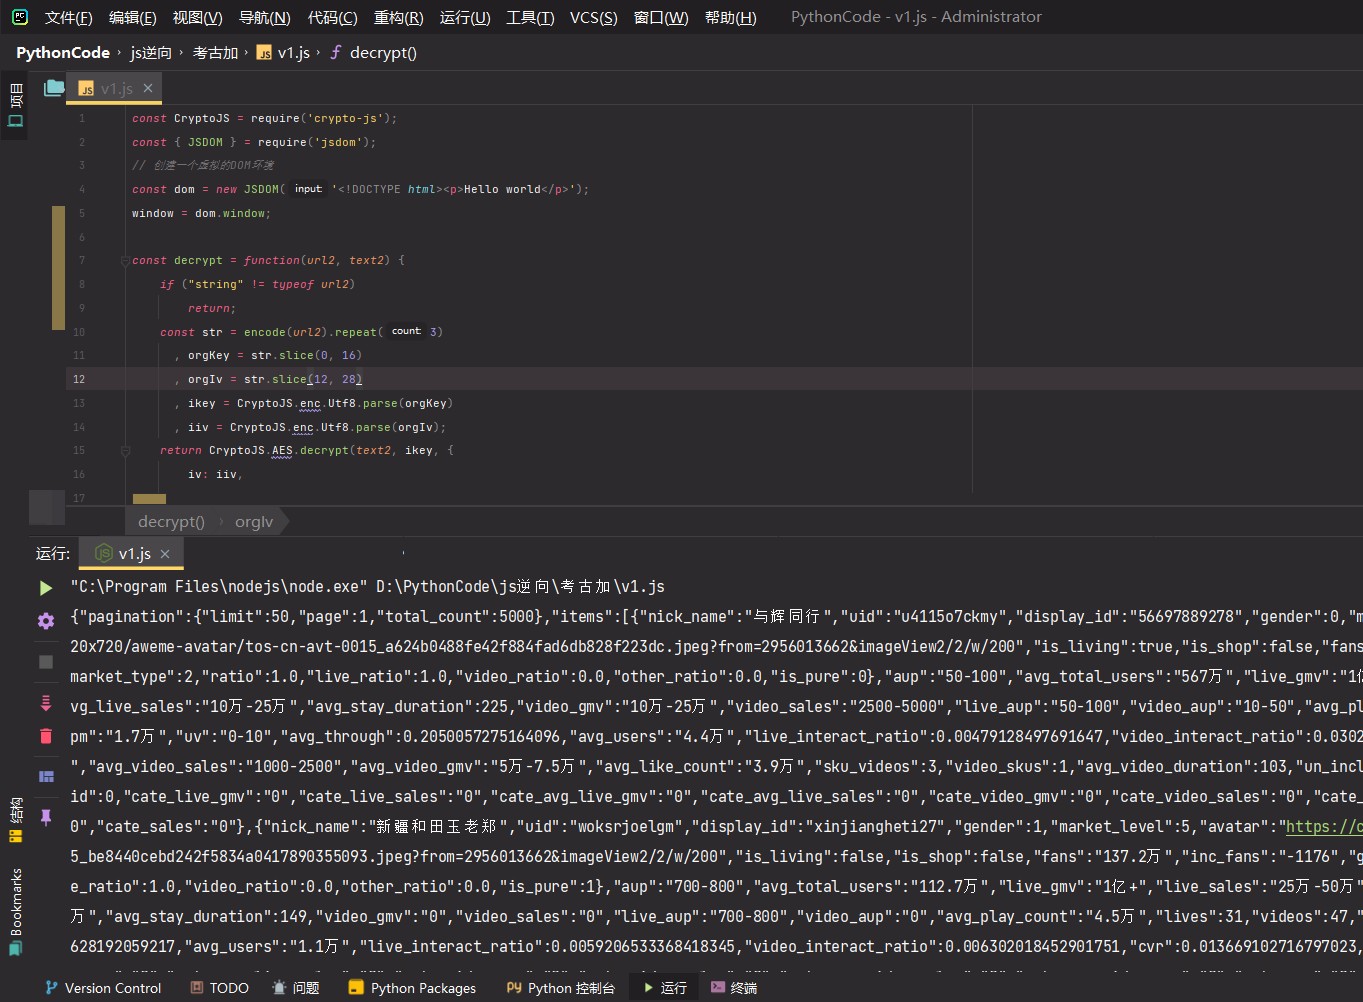Screen dimensions: 1363x1002
Task: Open the Python Packages tool window
Action: coord(412,987)
